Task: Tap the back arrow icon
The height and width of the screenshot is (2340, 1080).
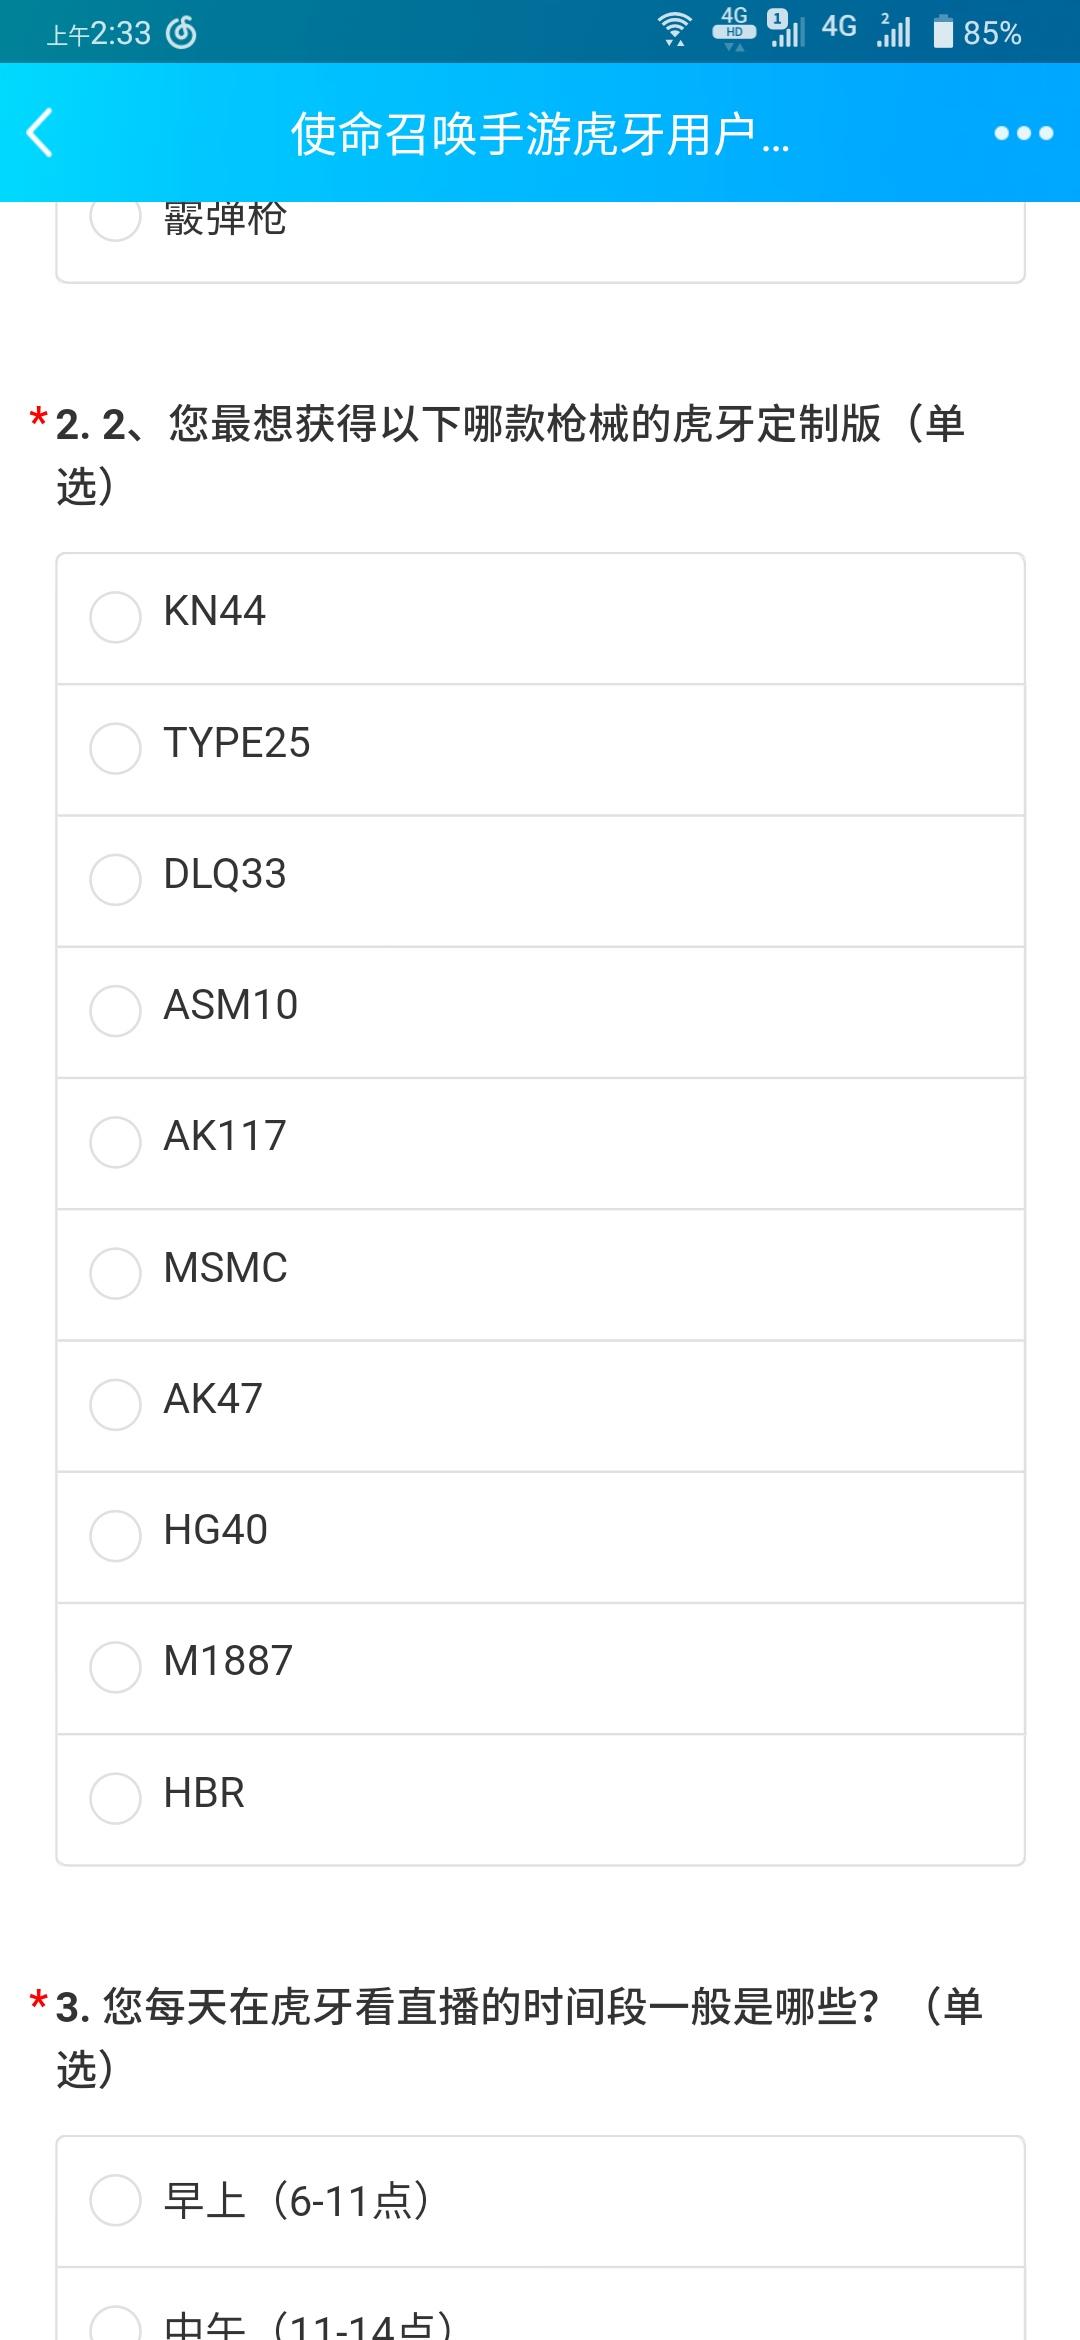Action: tap(40, 133)
